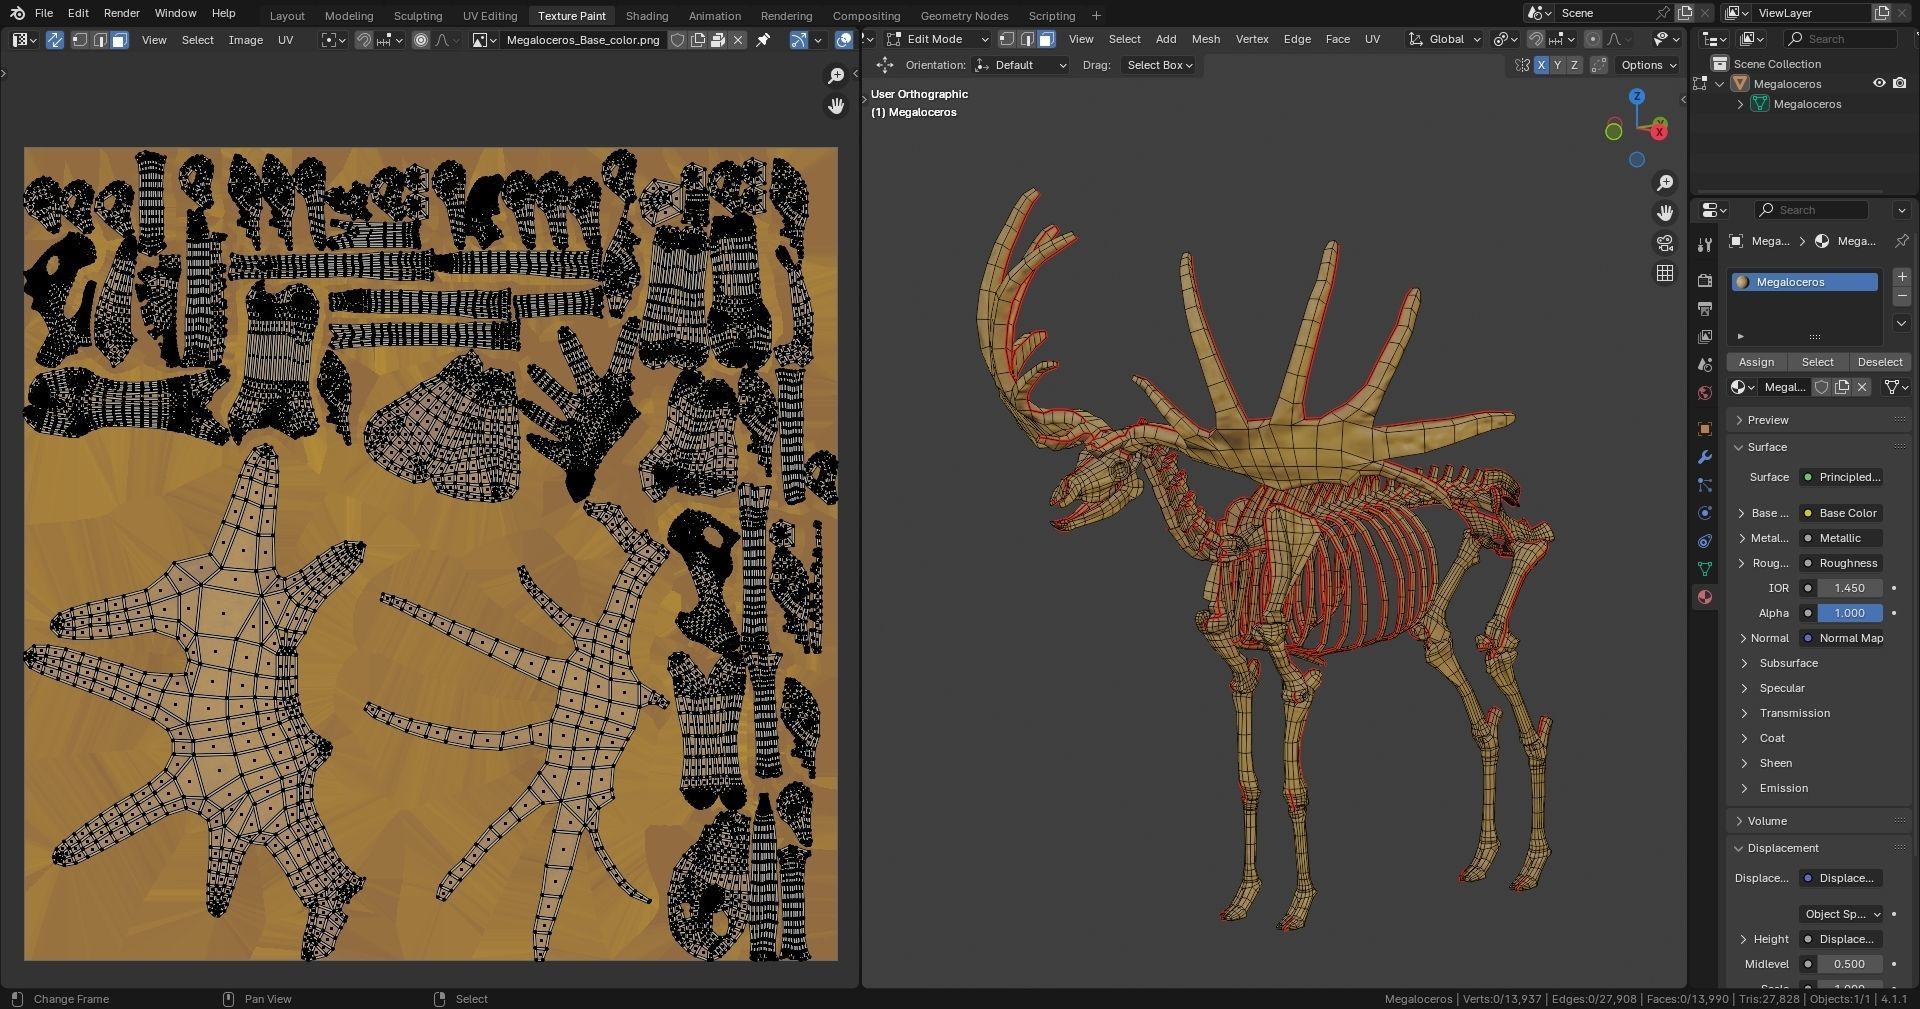Open the Modifiers wrench tab
Viewport: 1920px width, 1009px height.
pyautogui.click(x=1705, y=457)
